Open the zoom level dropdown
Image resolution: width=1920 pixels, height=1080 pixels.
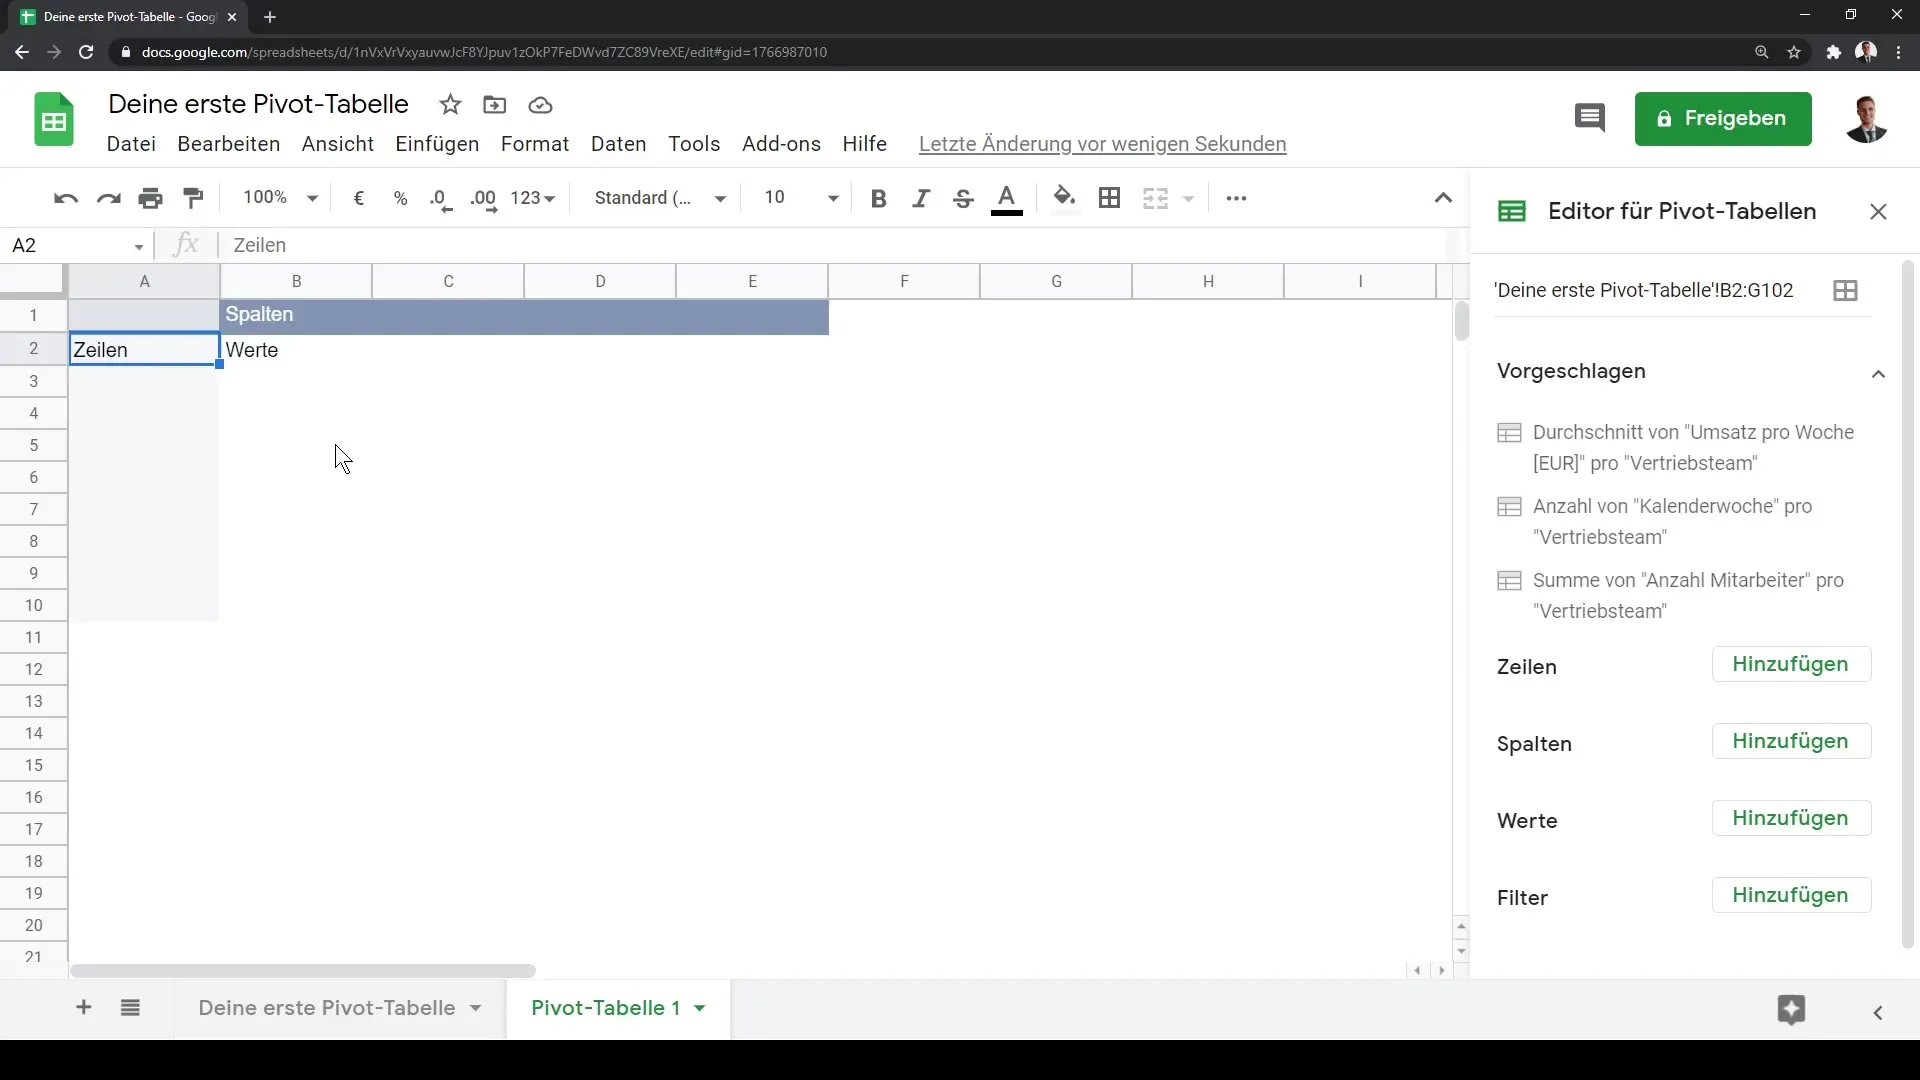[278, 198]
